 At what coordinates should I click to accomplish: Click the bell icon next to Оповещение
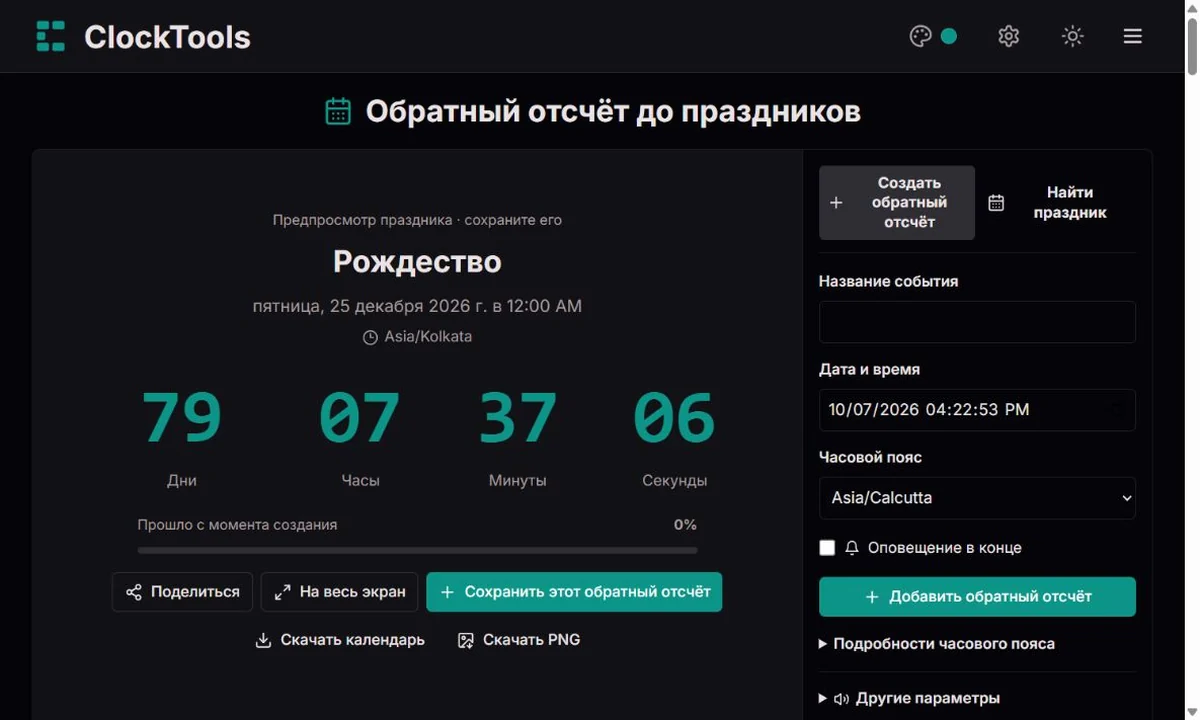[852, 548]
